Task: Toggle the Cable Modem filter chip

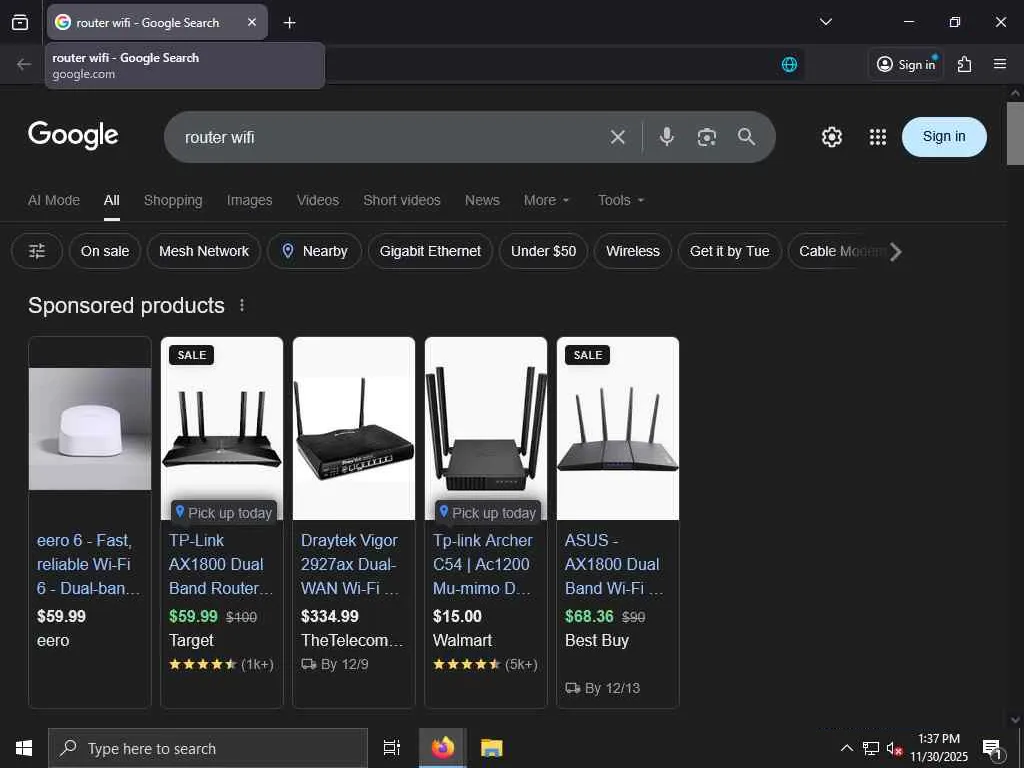Action: (837, 251)
